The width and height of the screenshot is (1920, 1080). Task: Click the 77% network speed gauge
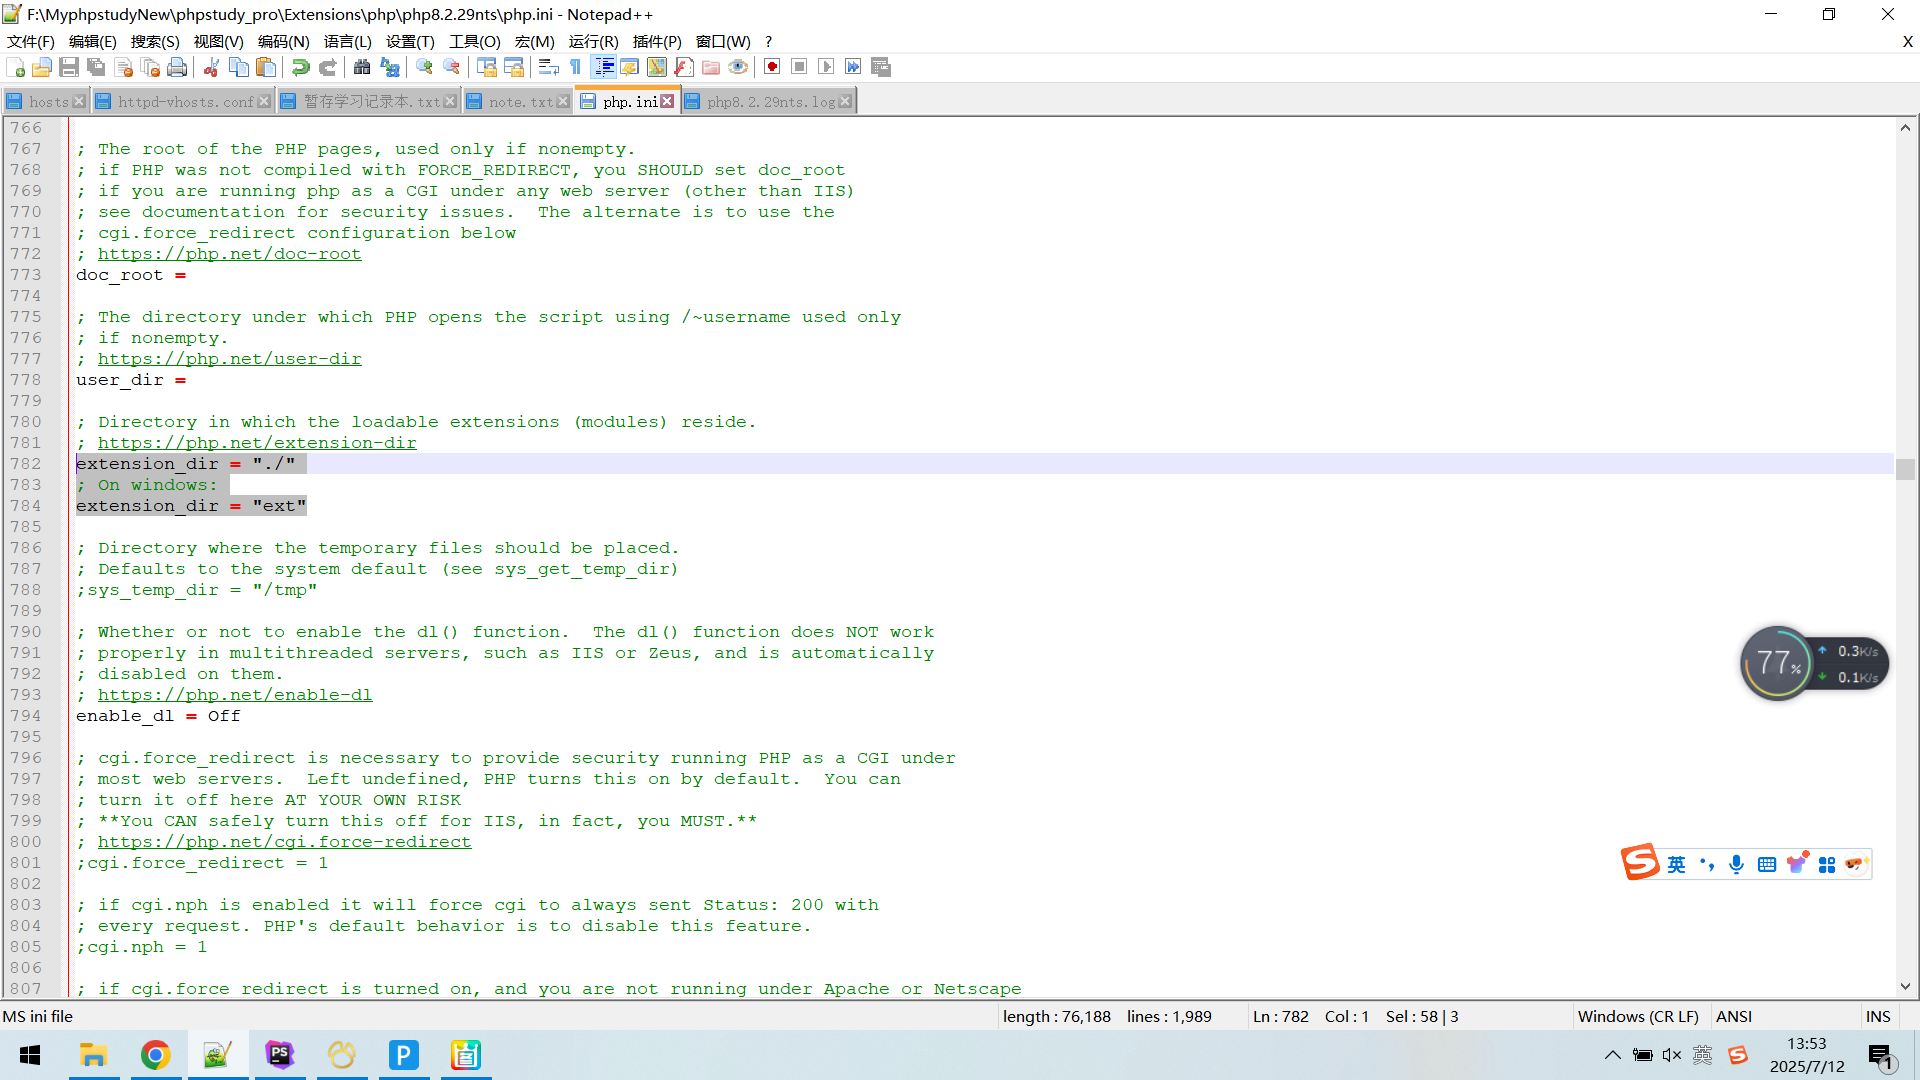[x=1778, y=663]
